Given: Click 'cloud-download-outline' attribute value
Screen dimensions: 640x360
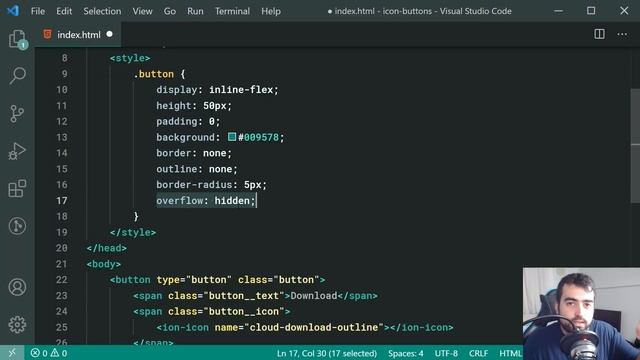Looking at the screenshot, I should point(314,327).
